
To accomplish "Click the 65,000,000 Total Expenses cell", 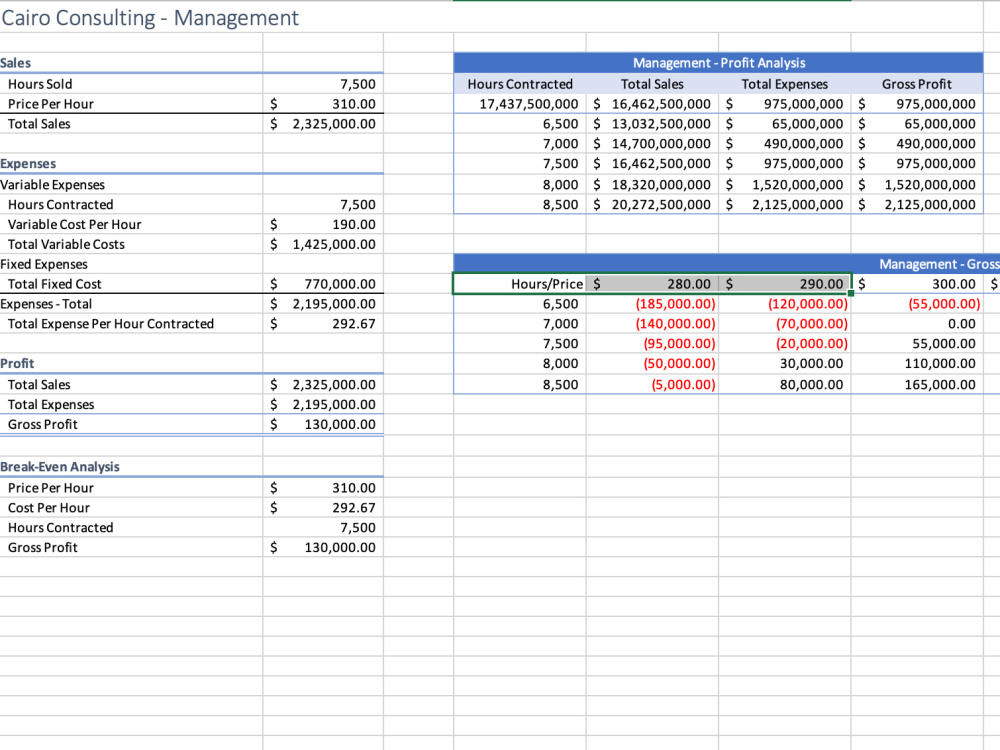I will [784, 124].
